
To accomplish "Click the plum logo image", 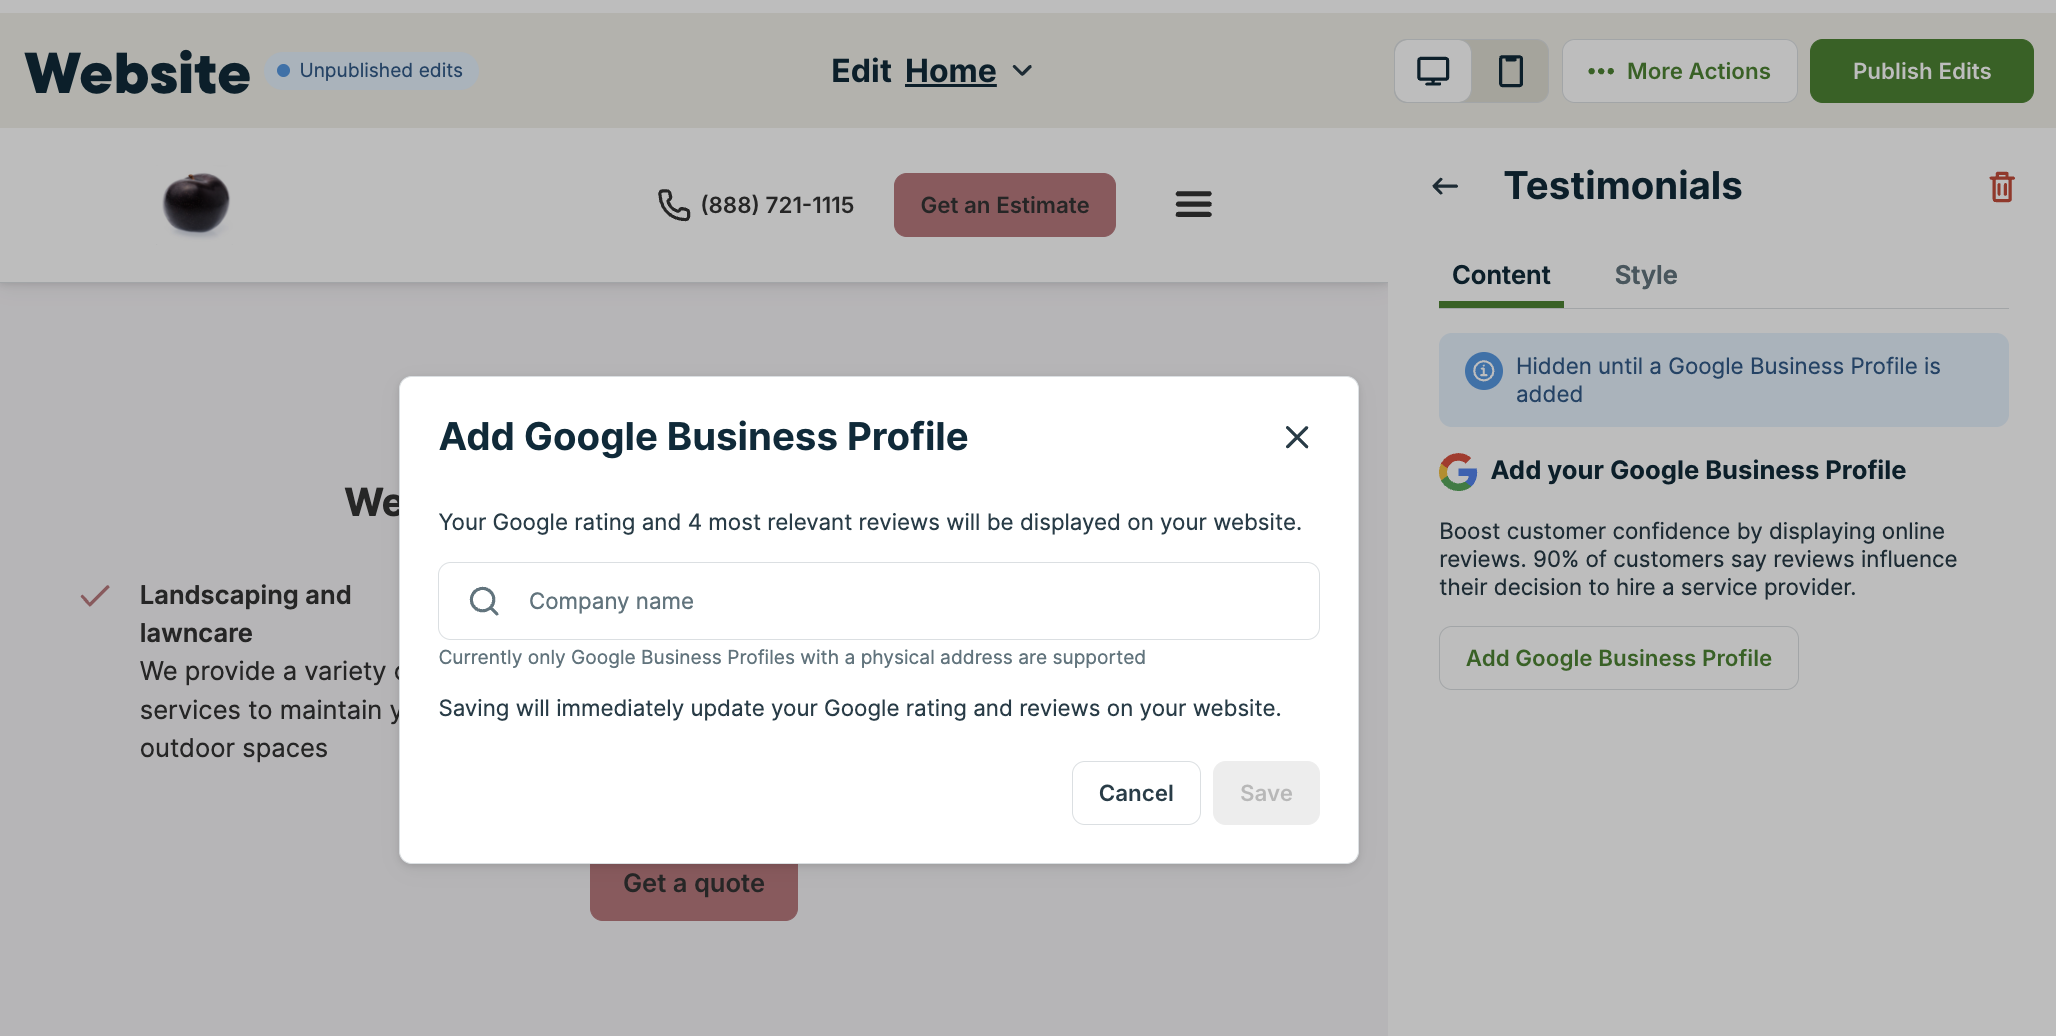I will coord(196,203).
